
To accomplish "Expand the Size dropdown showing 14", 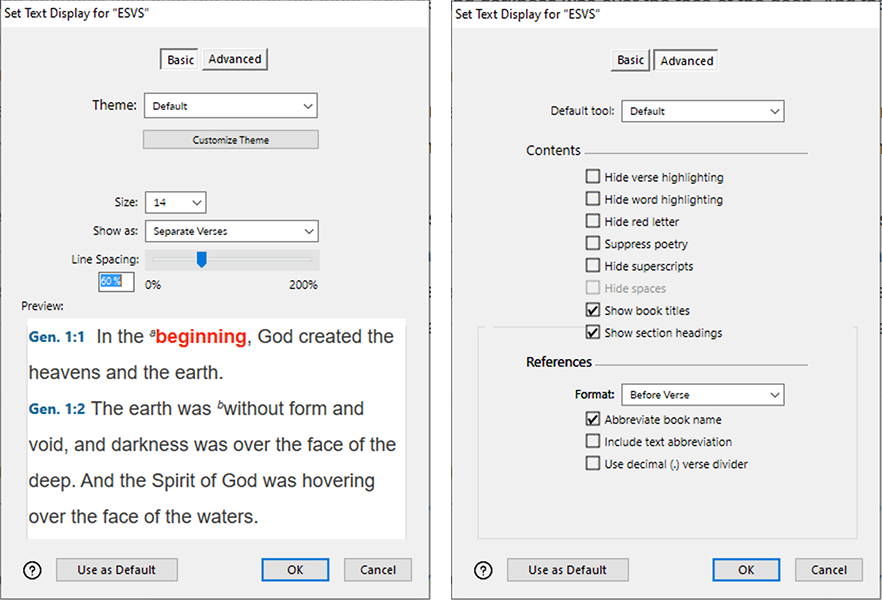I will pos(175,203).
